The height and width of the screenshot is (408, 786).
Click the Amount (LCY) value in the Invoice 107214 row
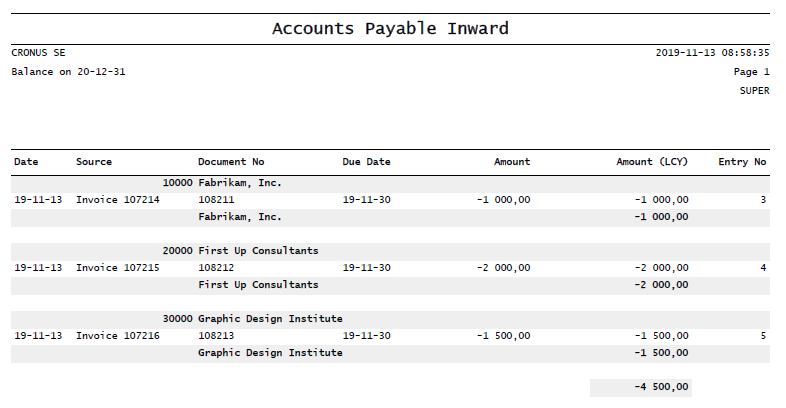(661, 199)
